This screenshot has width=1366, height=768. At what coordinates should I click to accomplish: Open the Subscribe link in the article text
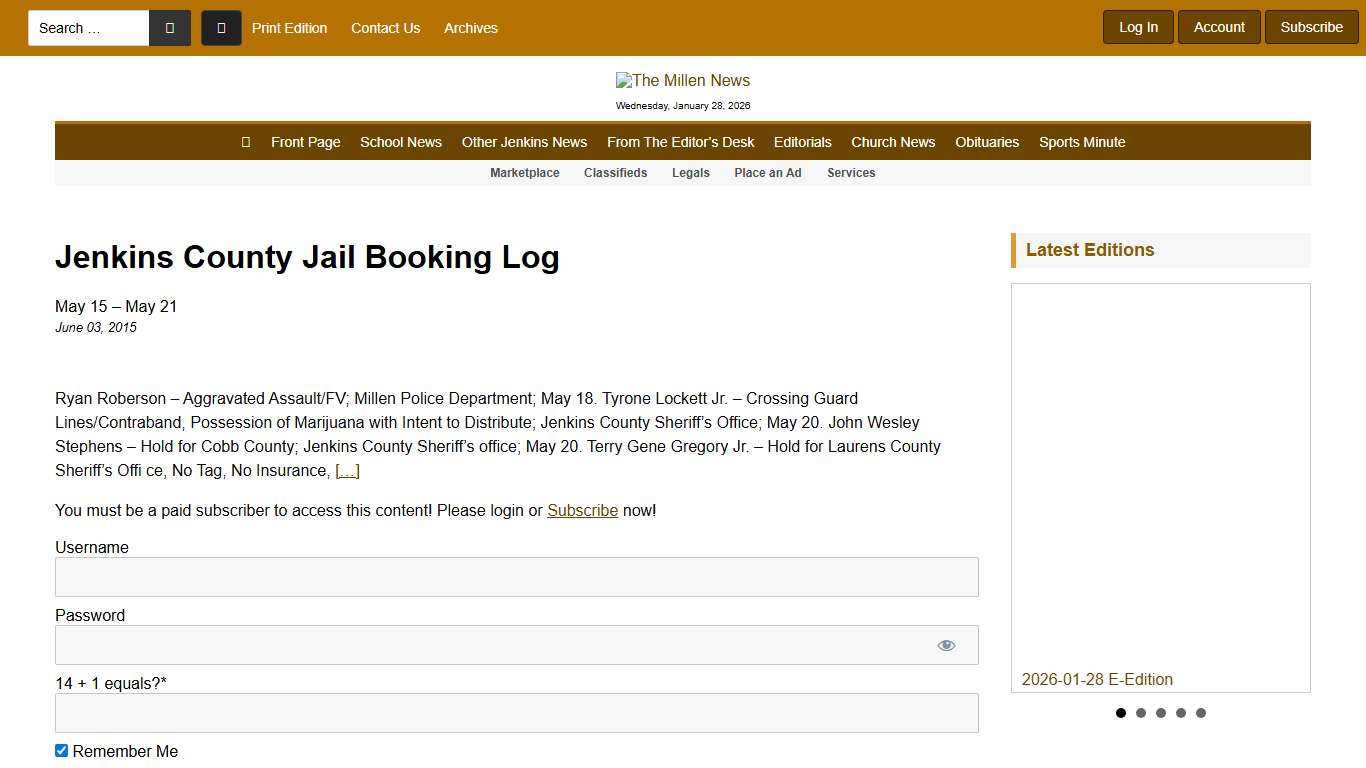coord(582,510)
